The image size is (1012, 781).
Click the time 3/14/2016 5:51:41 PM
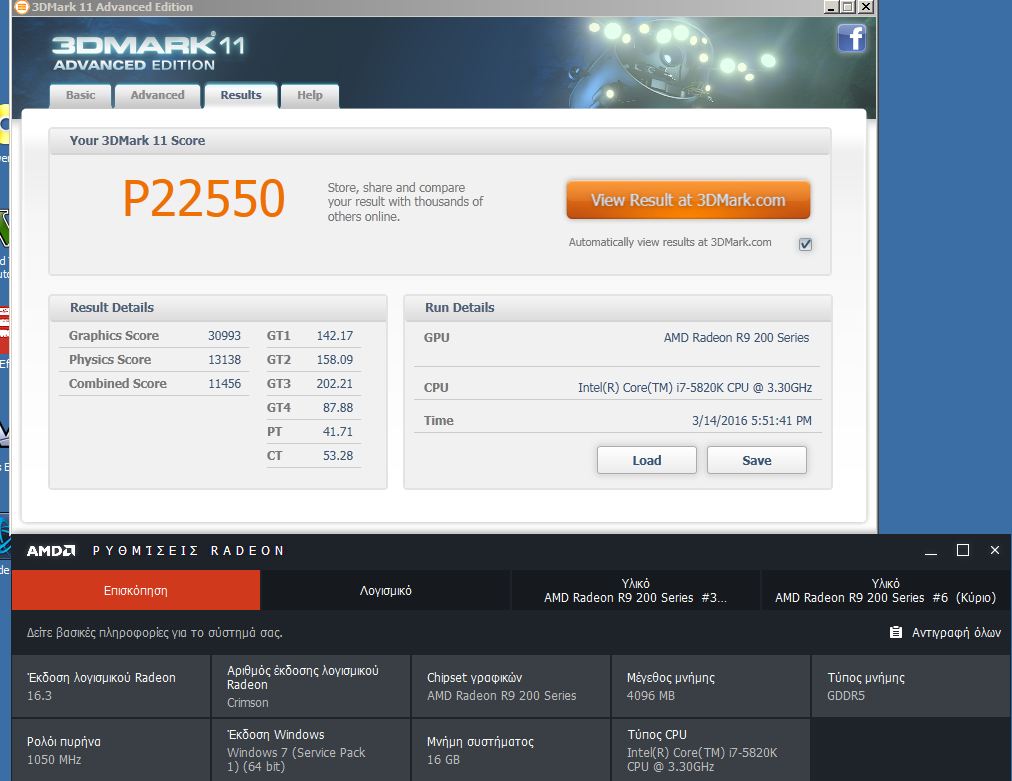click(752, 420)
